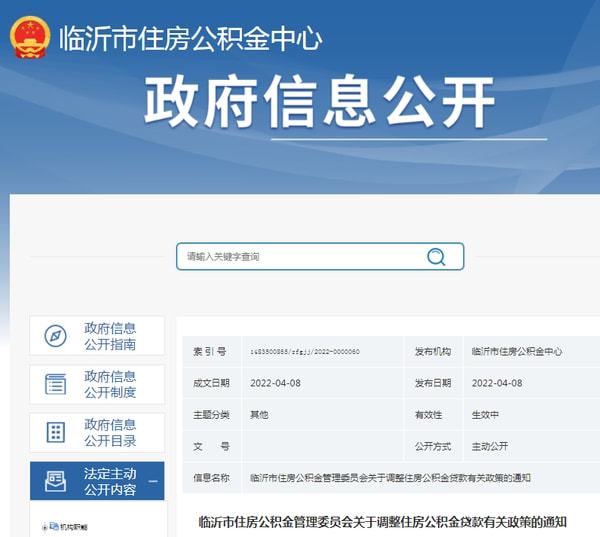Click the 公开方式 label cell
600x537 pixels.
coord(433,446)
